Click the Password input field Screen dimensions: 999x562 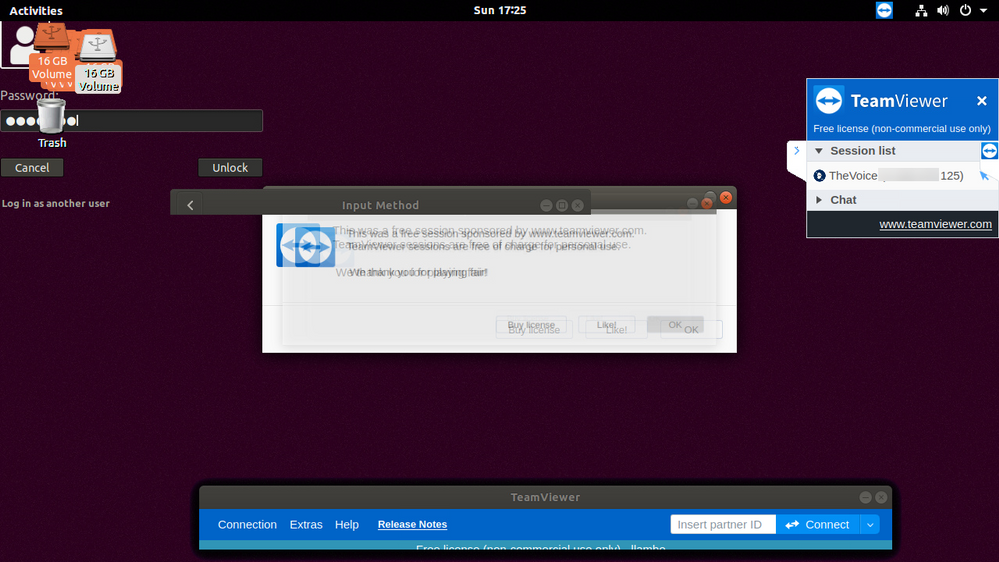[131, 120]
